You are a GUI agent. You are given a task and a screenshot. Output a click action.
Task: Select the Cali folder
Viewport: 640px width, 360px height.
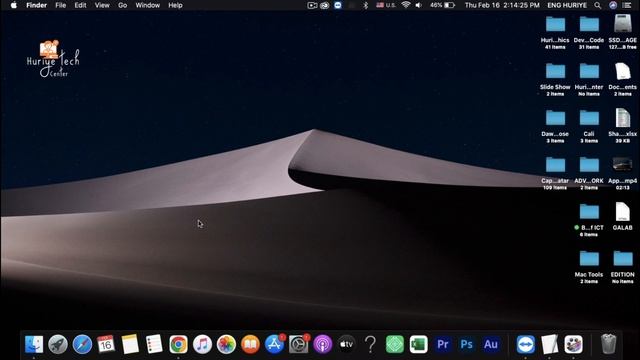pyautogui.click(x=589, y=118)
